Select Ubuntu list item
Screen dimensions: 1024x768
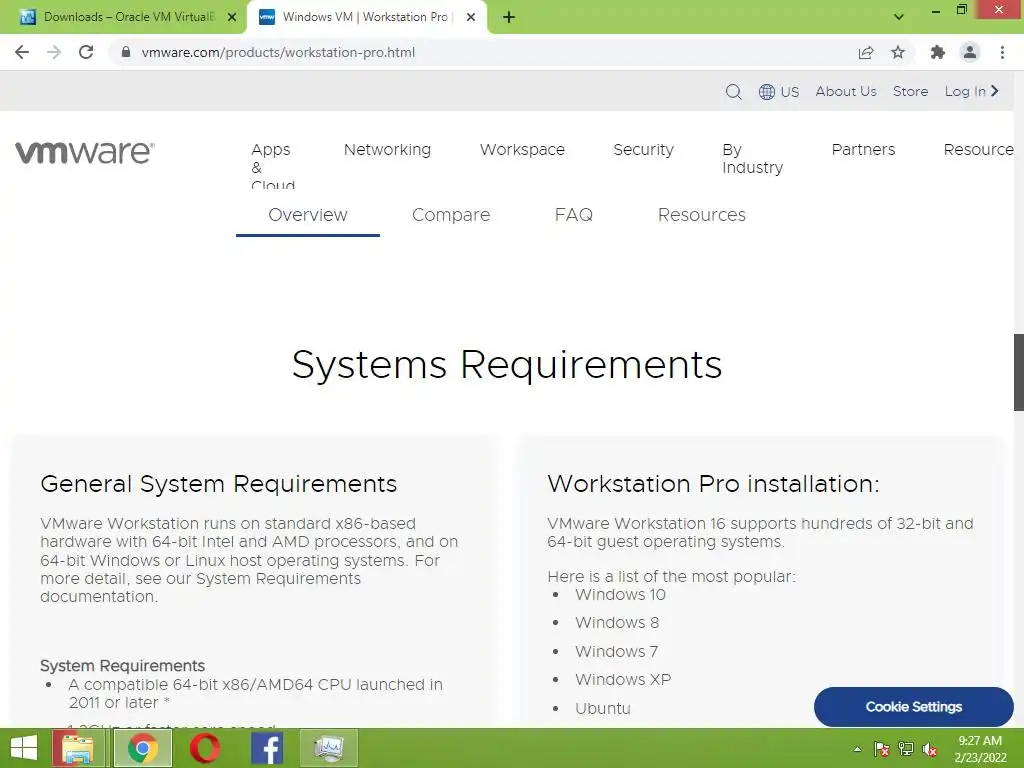[603, 708]
